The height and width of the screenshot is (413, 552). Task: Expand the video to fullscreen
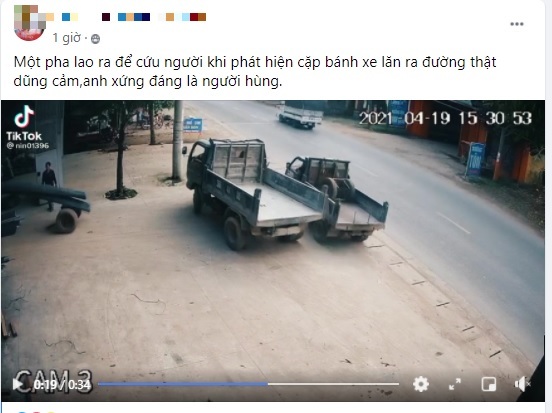tap(455, 384)
